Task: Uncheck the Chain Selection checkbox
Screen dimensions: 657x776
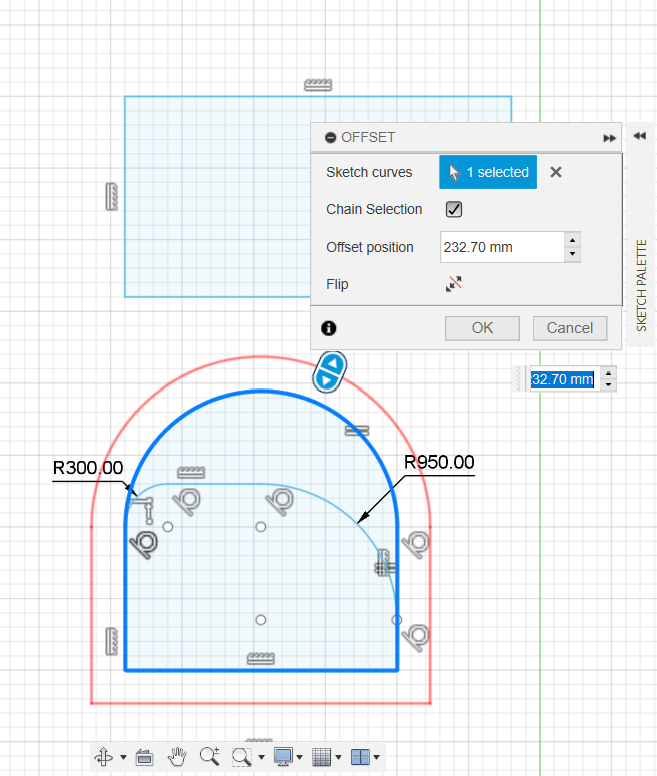Action: (454, 209)
